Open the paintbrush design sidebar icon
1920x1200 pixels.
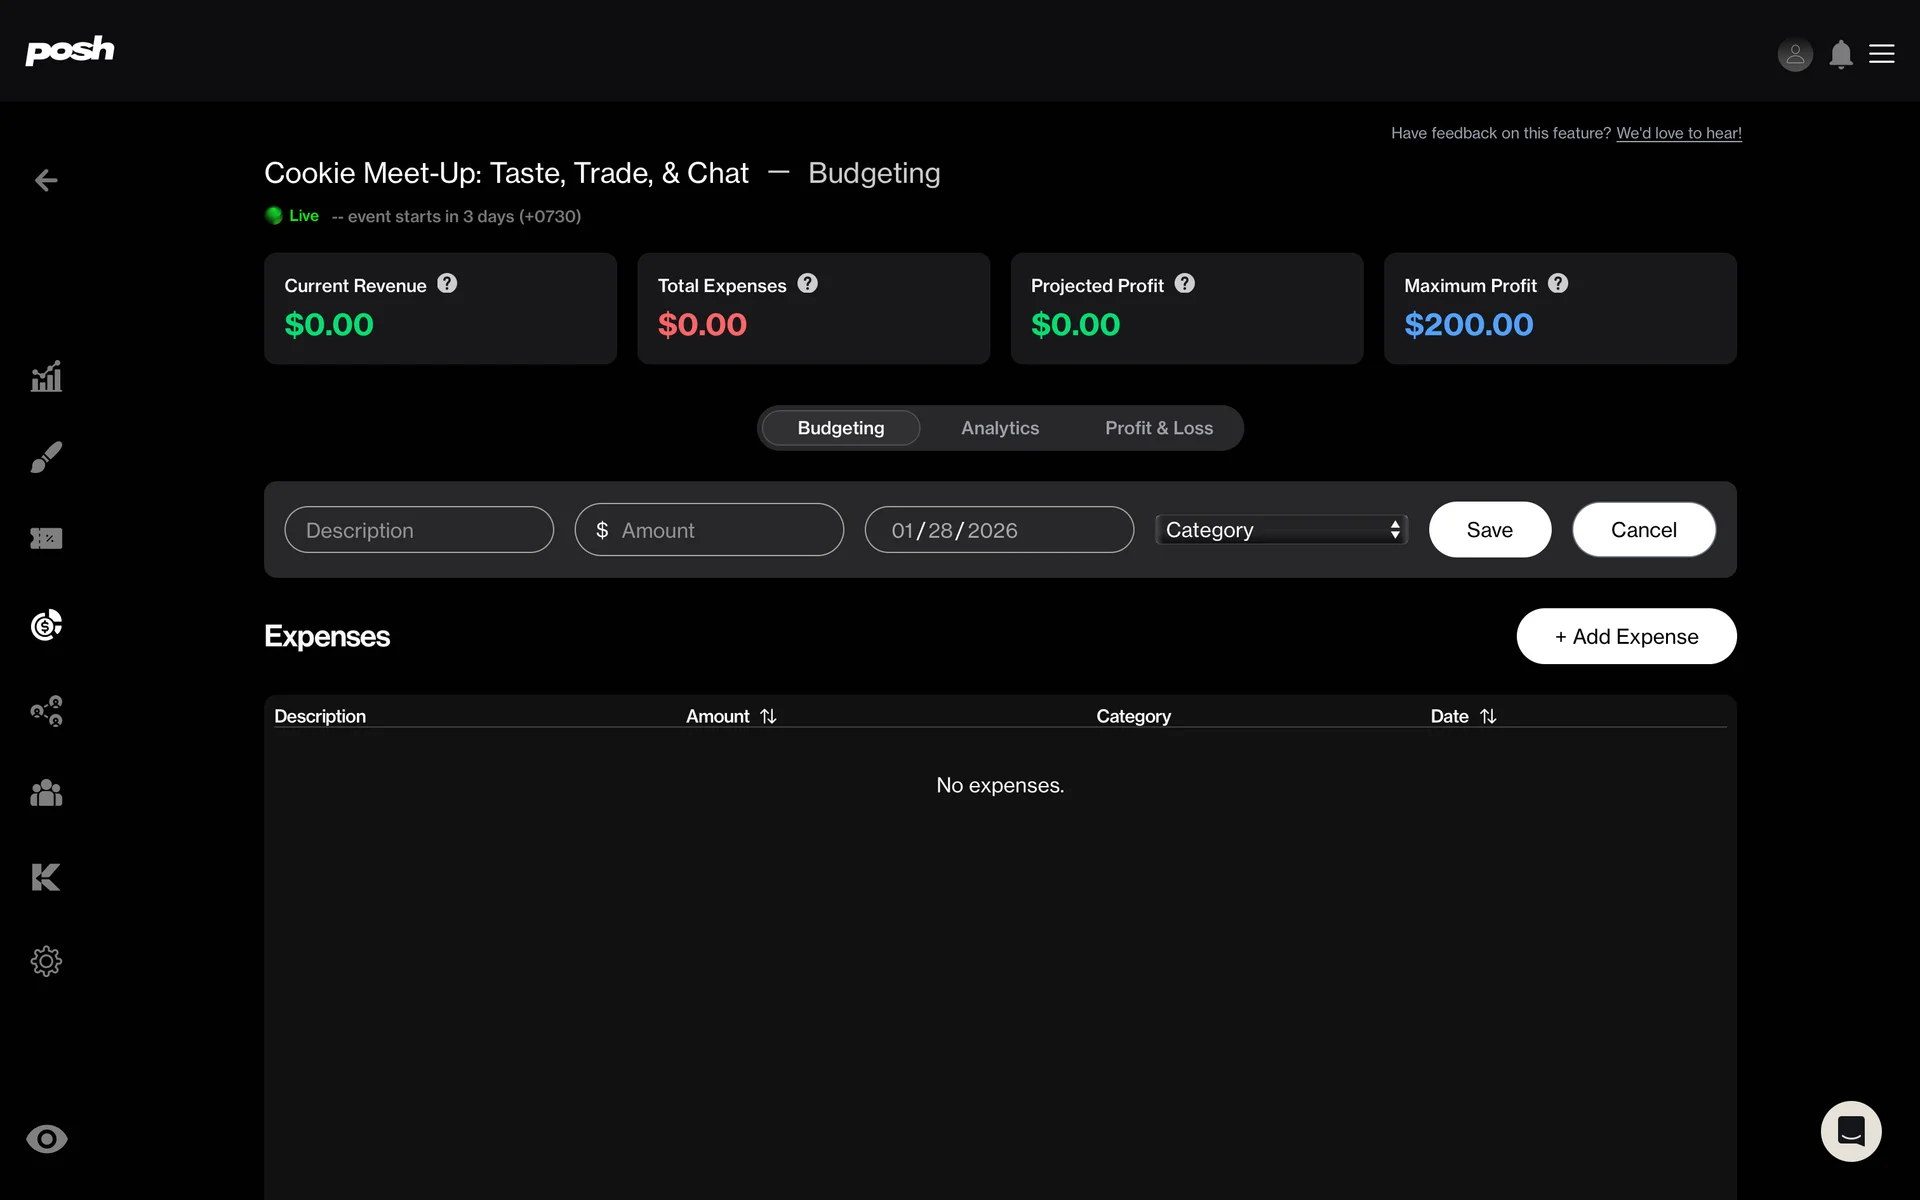coord(46,457)
